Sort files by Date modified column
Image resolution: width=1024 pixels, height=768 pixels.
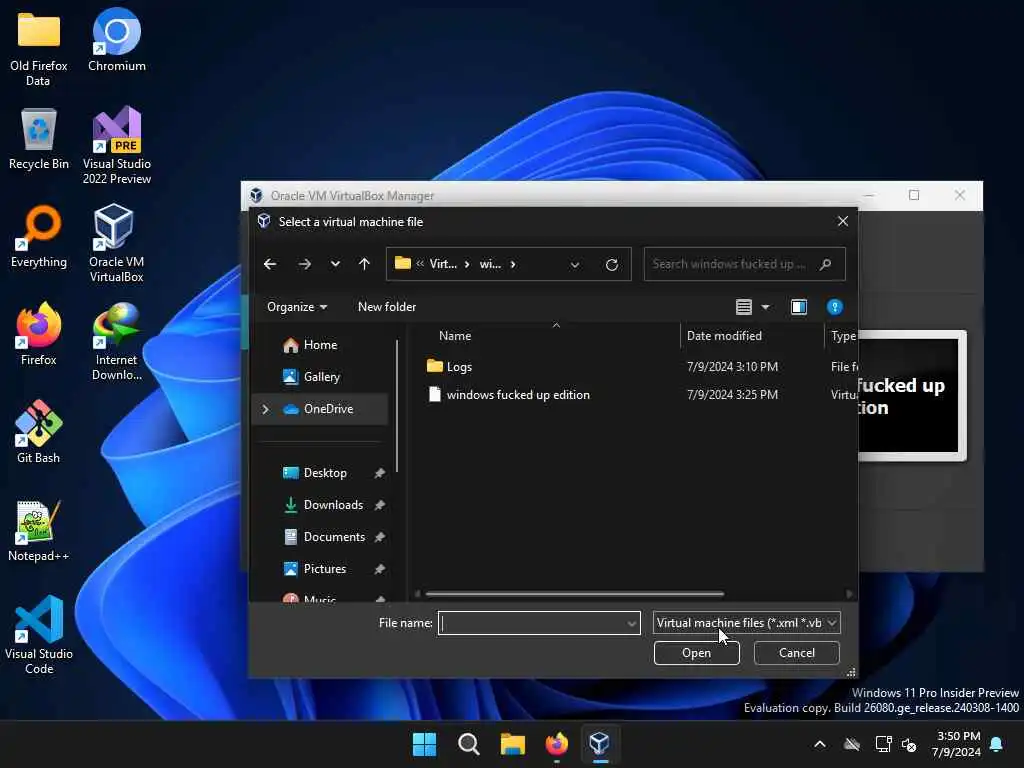(x=724, y=336)
